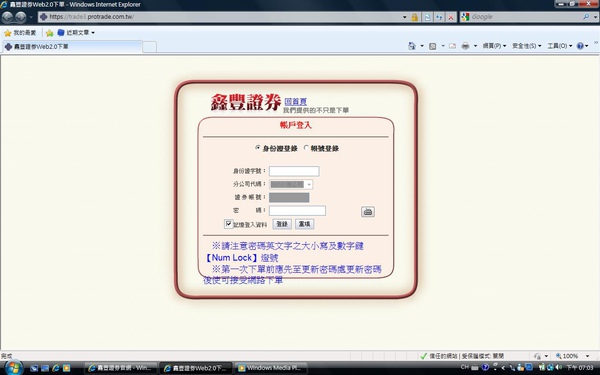Screen dimensions: 600x375
Task: Switch to Windows Media Player taskbar button
Action: click(271, 368)
